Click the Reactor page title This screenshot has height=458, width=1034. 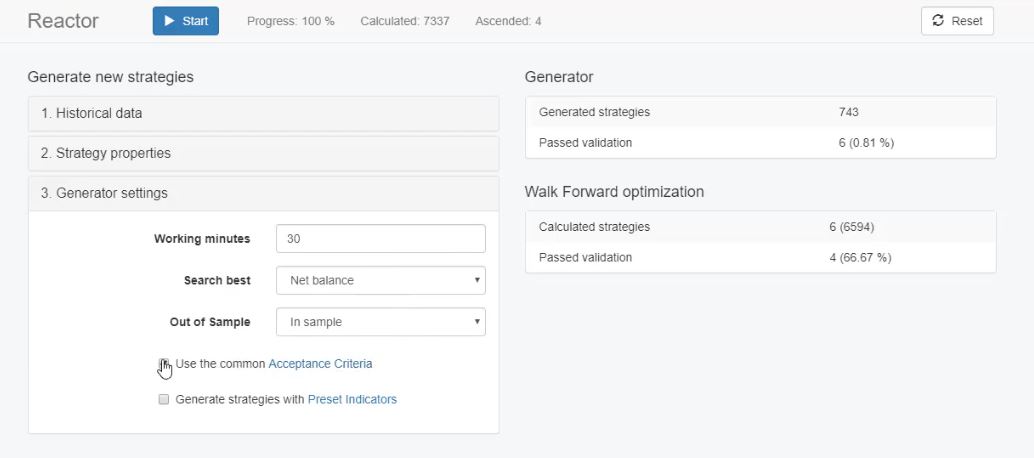[62, 21]
